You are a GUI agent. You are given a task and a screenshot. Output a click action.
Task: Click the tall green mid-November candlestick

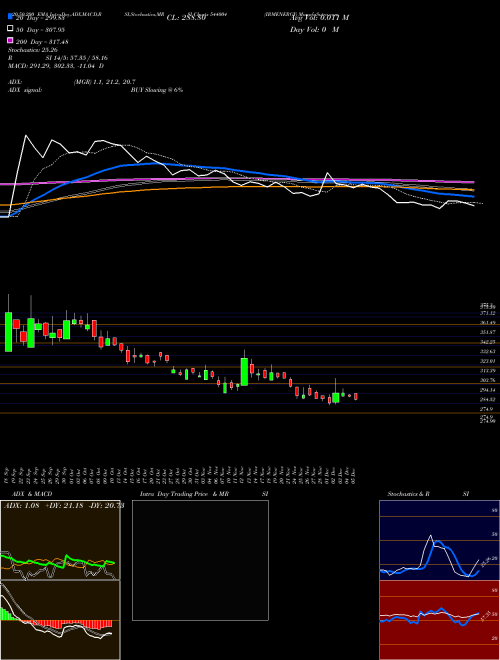tap(244, 372)
